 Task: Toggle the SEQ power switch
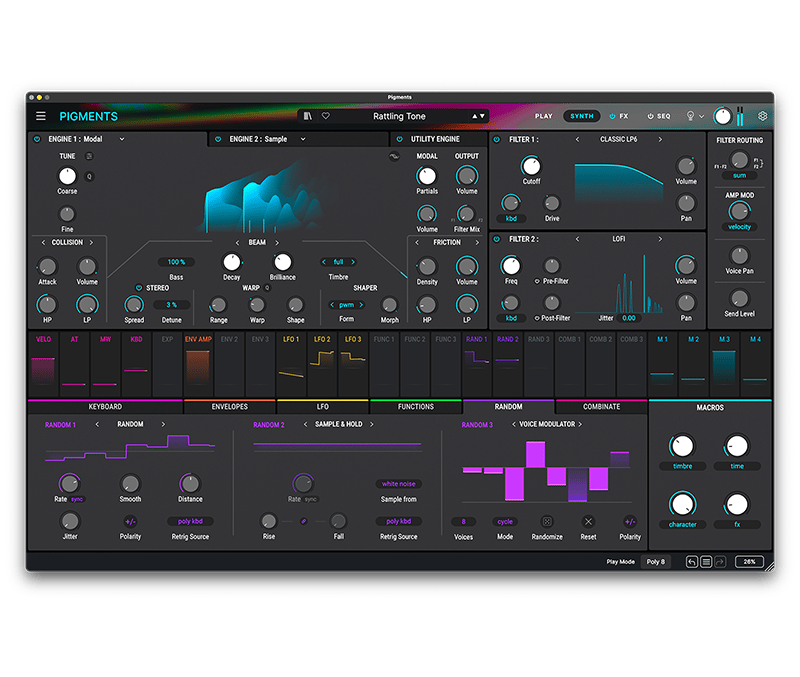click(651, 116)
